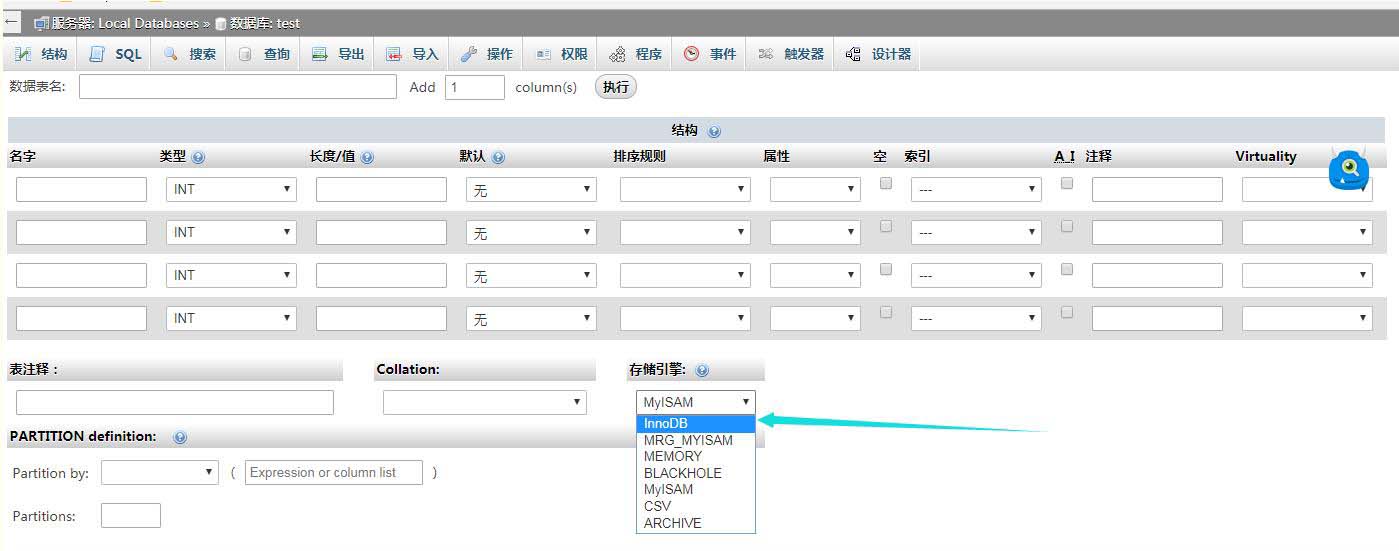Viewport: 1399px width, 551px height.
Task: Open the 程序 routines tab
Action: pyautogui.click(x=636, y=54)
